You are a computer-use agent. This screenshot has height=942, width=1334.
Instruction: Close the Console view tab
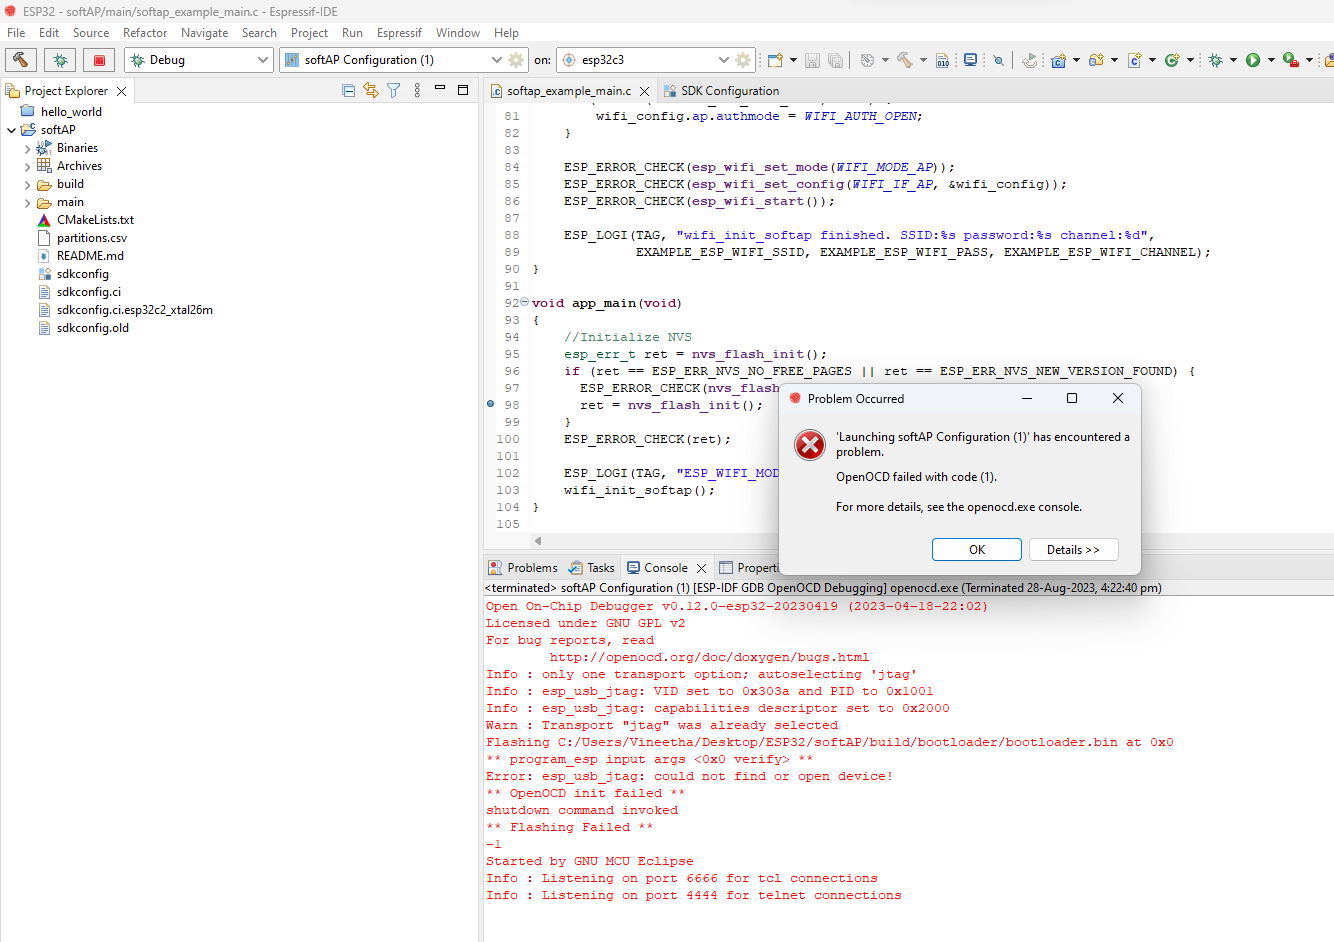pos(701,568)
